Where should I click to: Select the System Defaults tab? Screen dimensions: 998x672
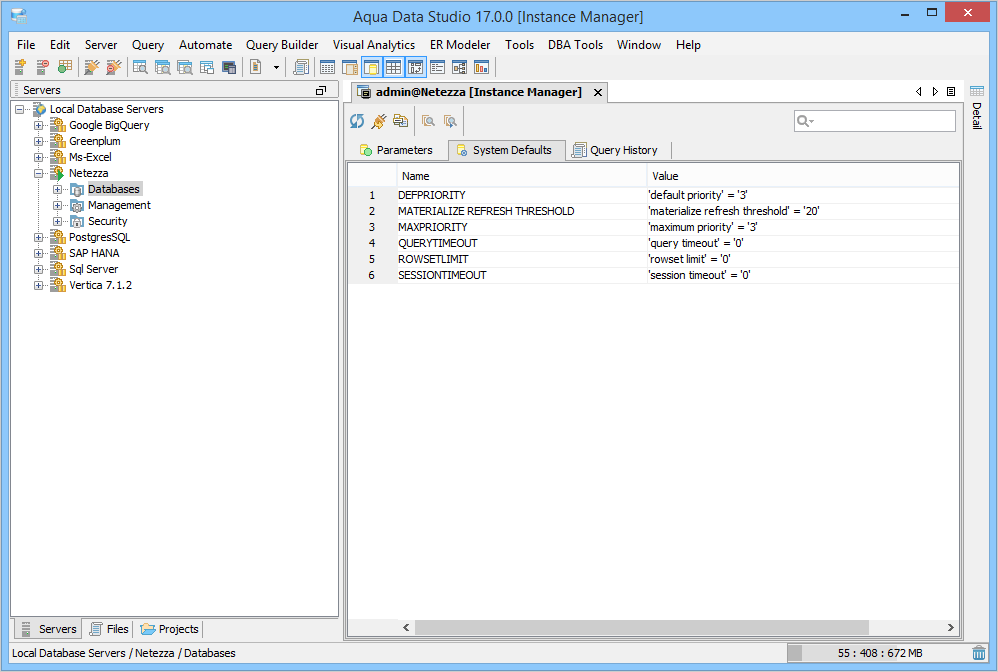pos(506,150)
